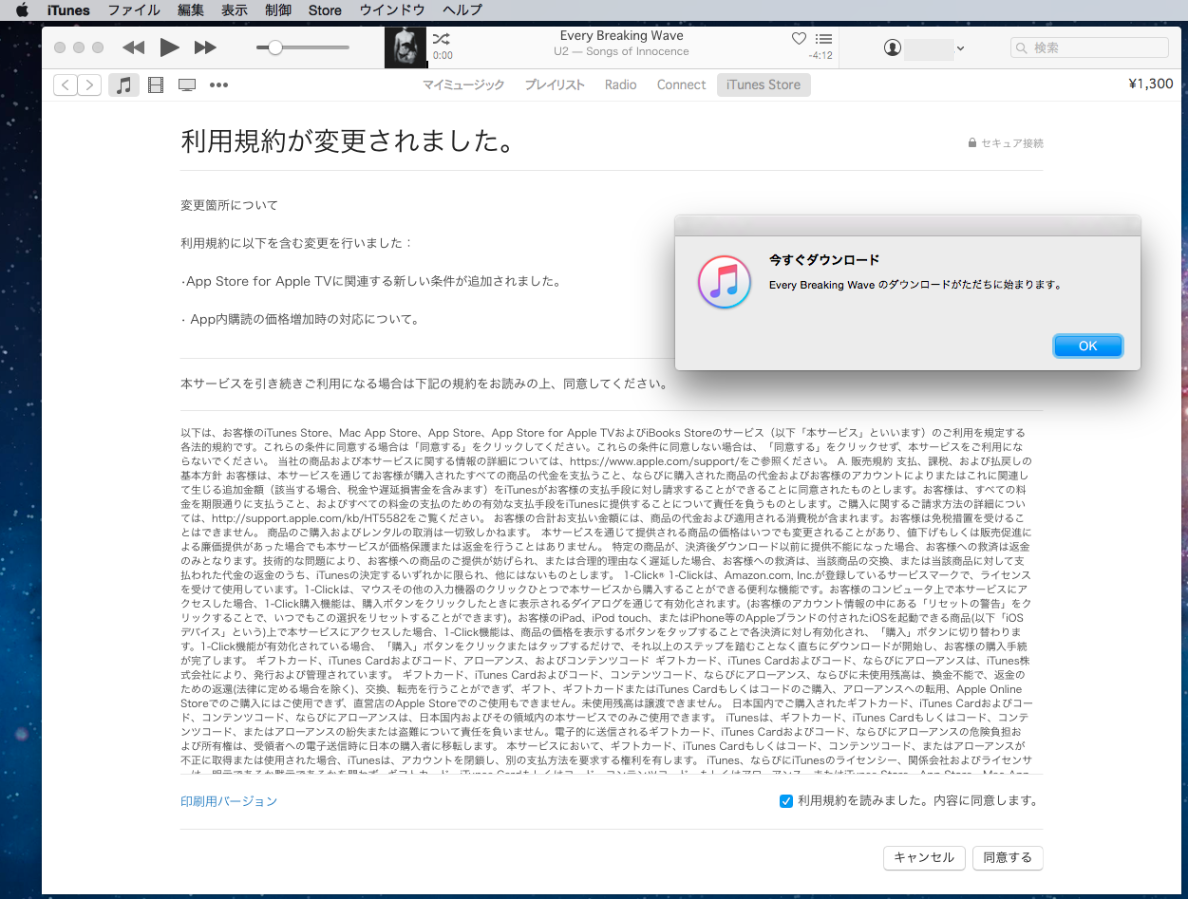
Task: Go back with the left arrow
Action: 65,85
